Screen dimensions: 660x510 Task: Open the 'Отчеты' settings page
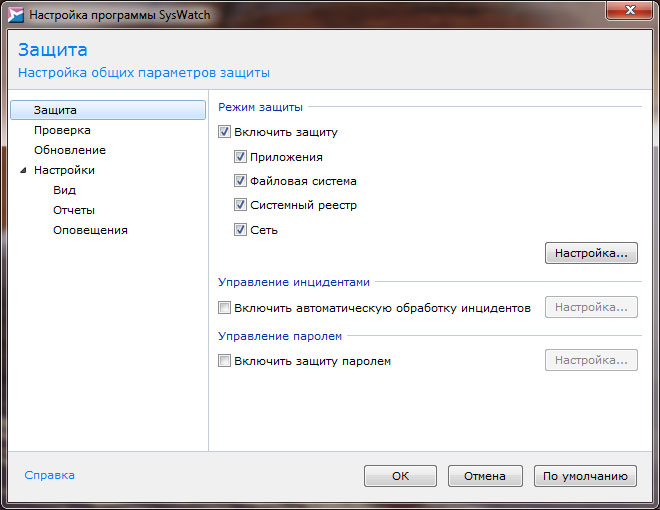click(74, 210)
